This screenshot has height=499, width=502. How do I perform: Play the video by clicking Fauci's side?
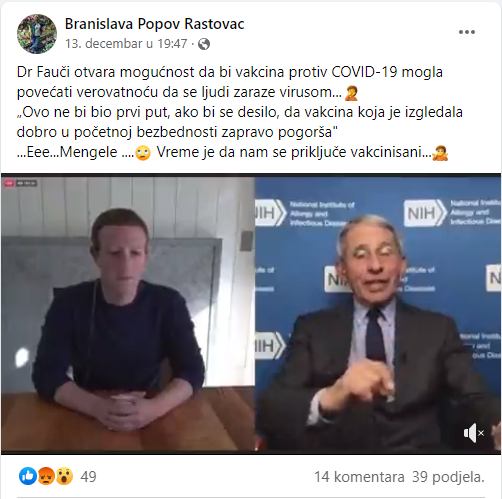(378, 315)
